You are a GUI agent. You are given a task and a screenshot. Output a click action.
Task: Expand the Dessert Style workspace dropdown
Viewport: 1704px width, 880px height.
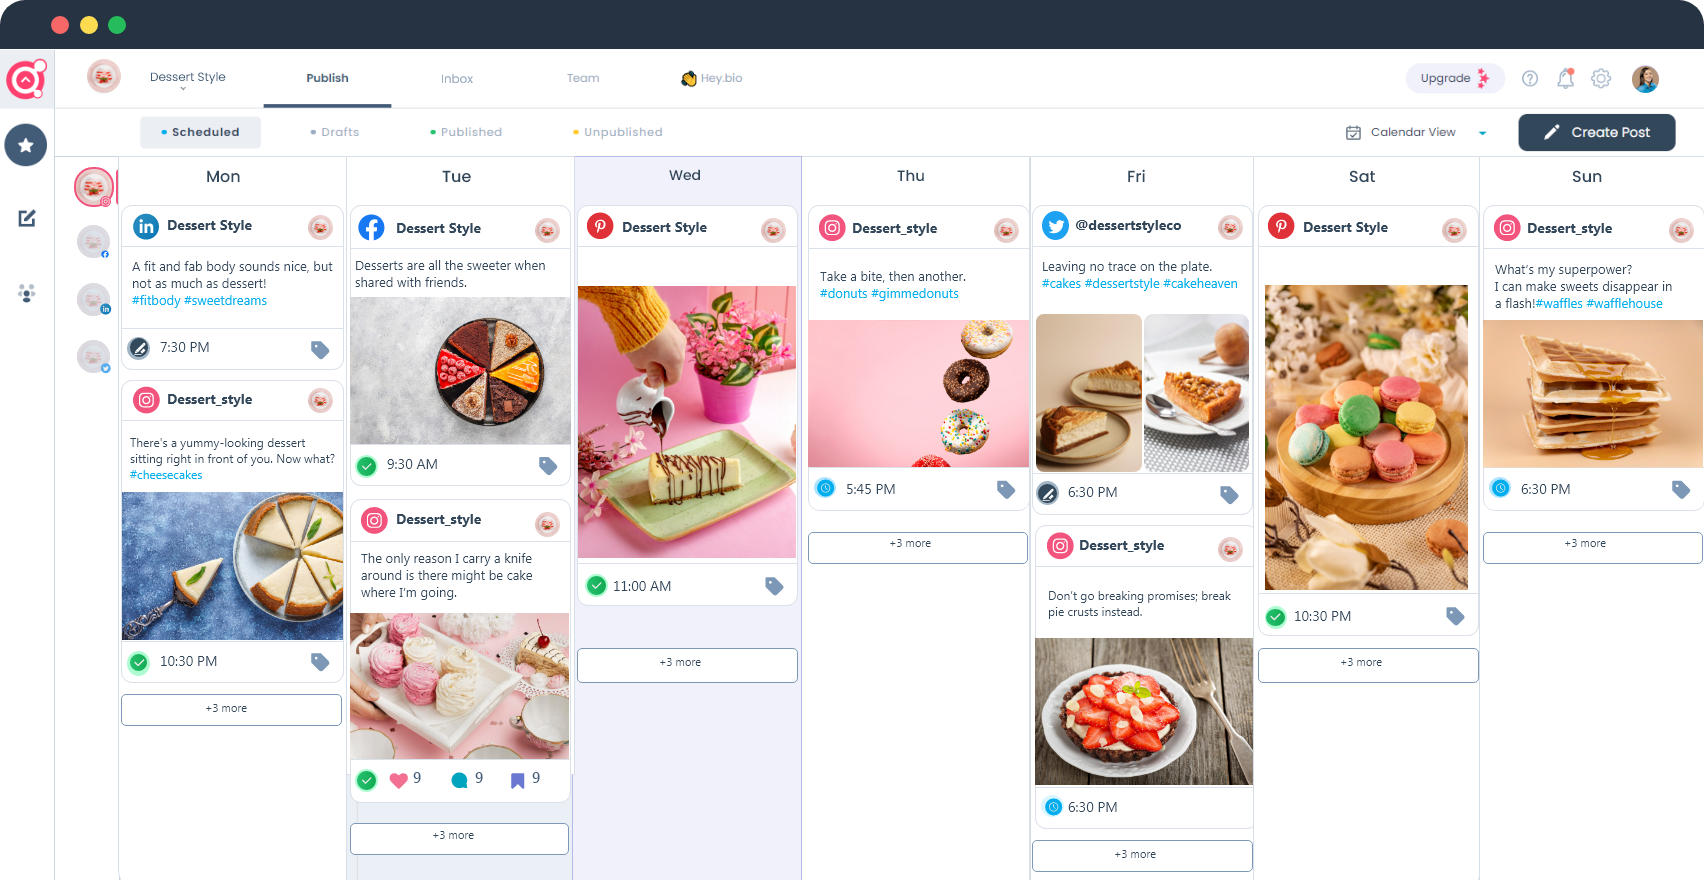coord(188,80)
